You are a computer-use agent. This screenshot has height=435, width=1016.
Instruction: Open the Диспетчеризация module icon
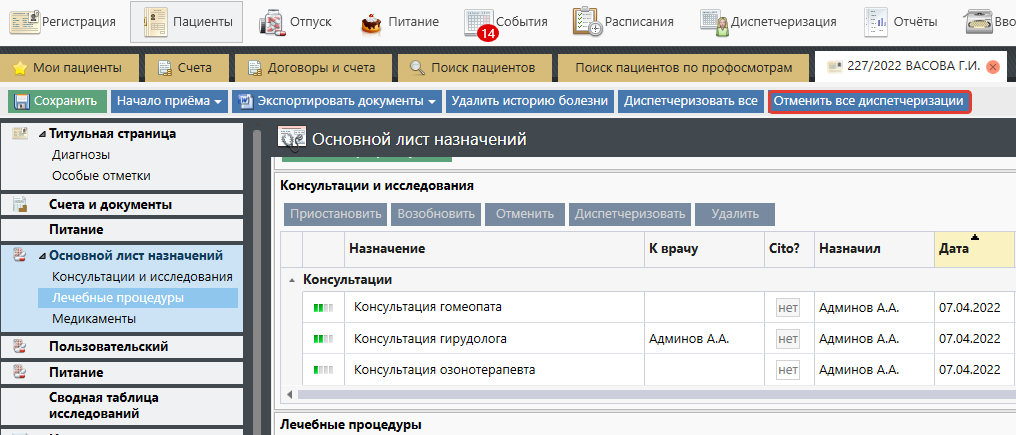click(714, 21)
